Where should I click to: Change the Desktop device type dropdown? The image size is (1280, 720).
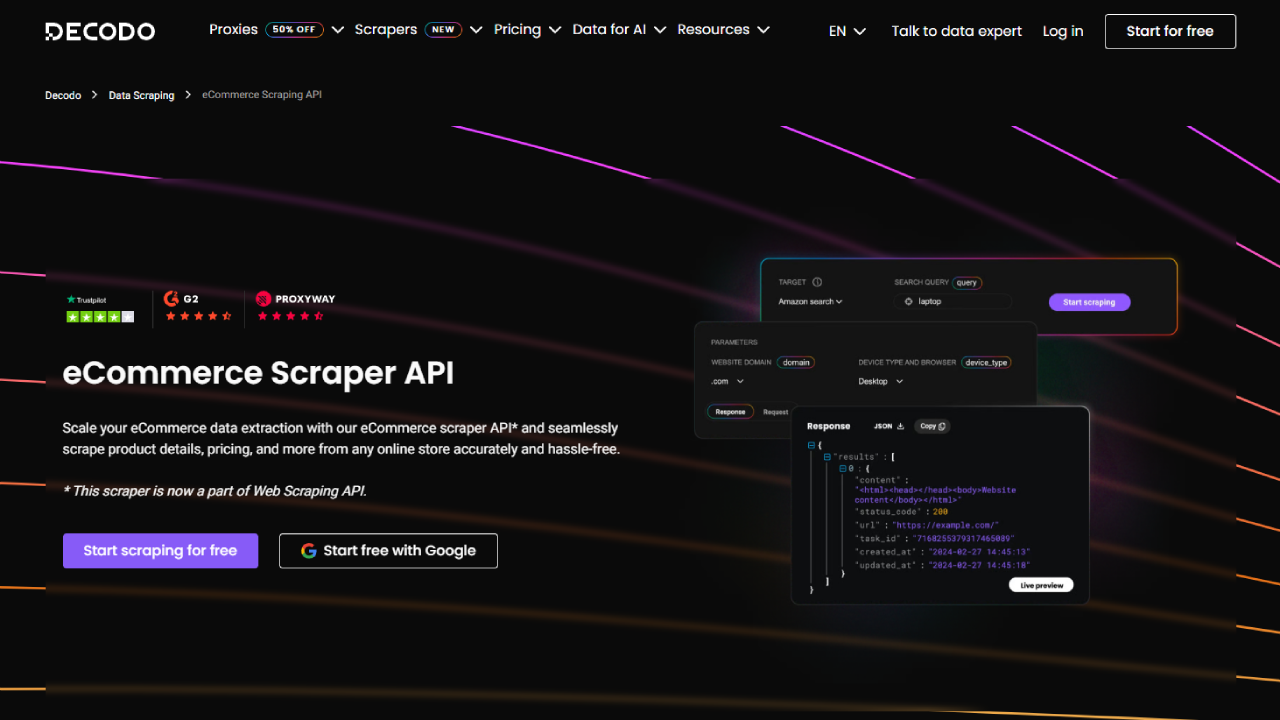click(x=880, y=381)
